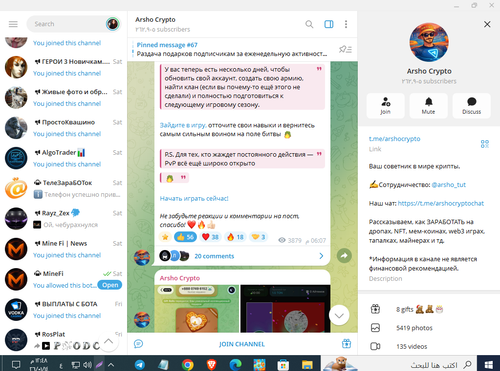Screen dimensions: 500x371
Task: Click JOIN CHANNEL at the bottom
Action: [242, 344]
